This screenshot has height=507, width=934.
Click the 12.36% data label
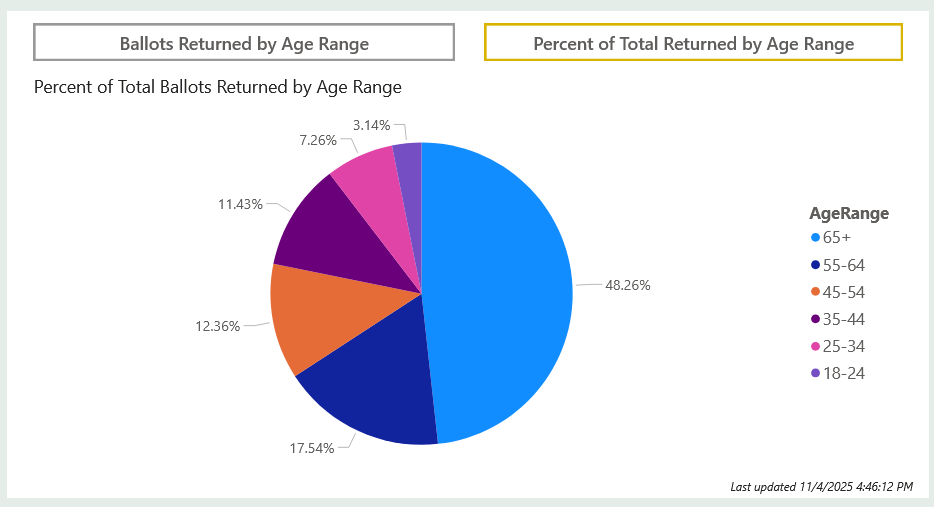tap(216, 326)
